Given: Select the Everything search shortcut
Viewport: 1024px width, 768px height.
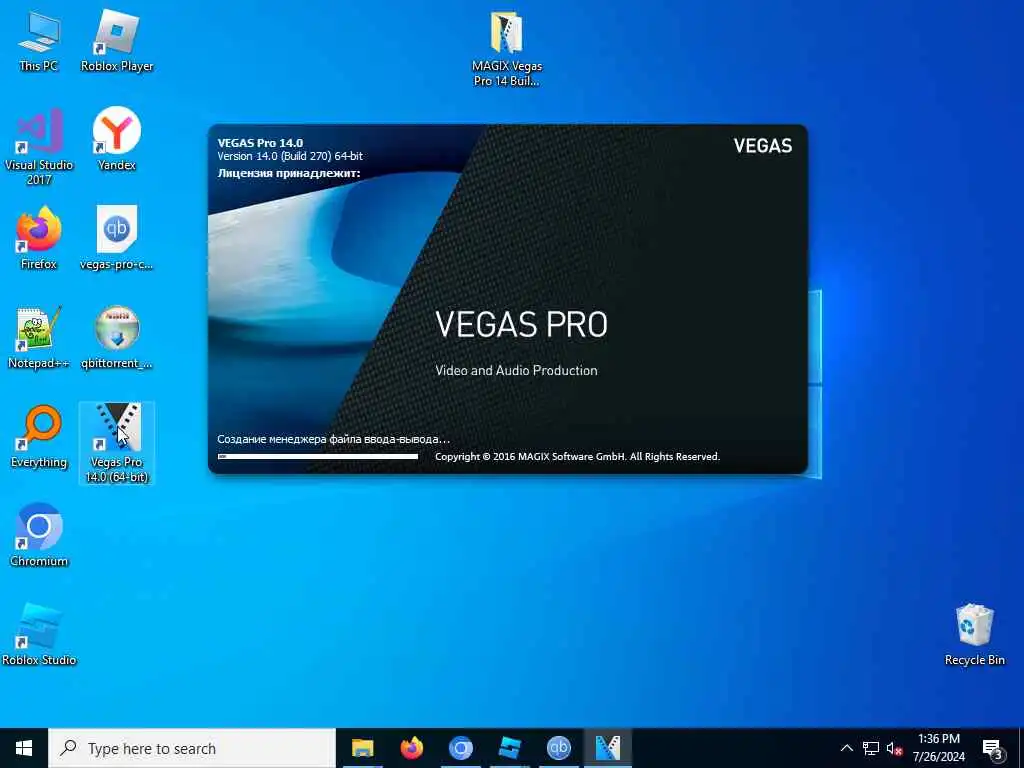Looking at the screenshot, I should (x=39, y=437).
